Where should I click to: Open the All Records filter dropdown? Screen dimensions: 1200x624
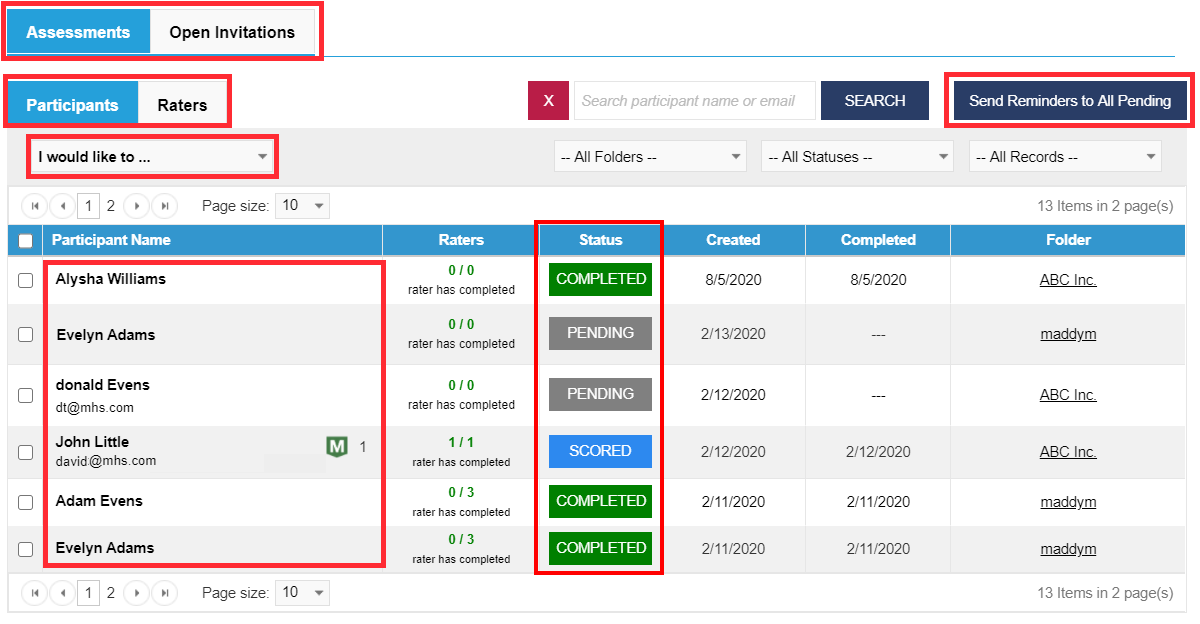[x=1065, y=157]
